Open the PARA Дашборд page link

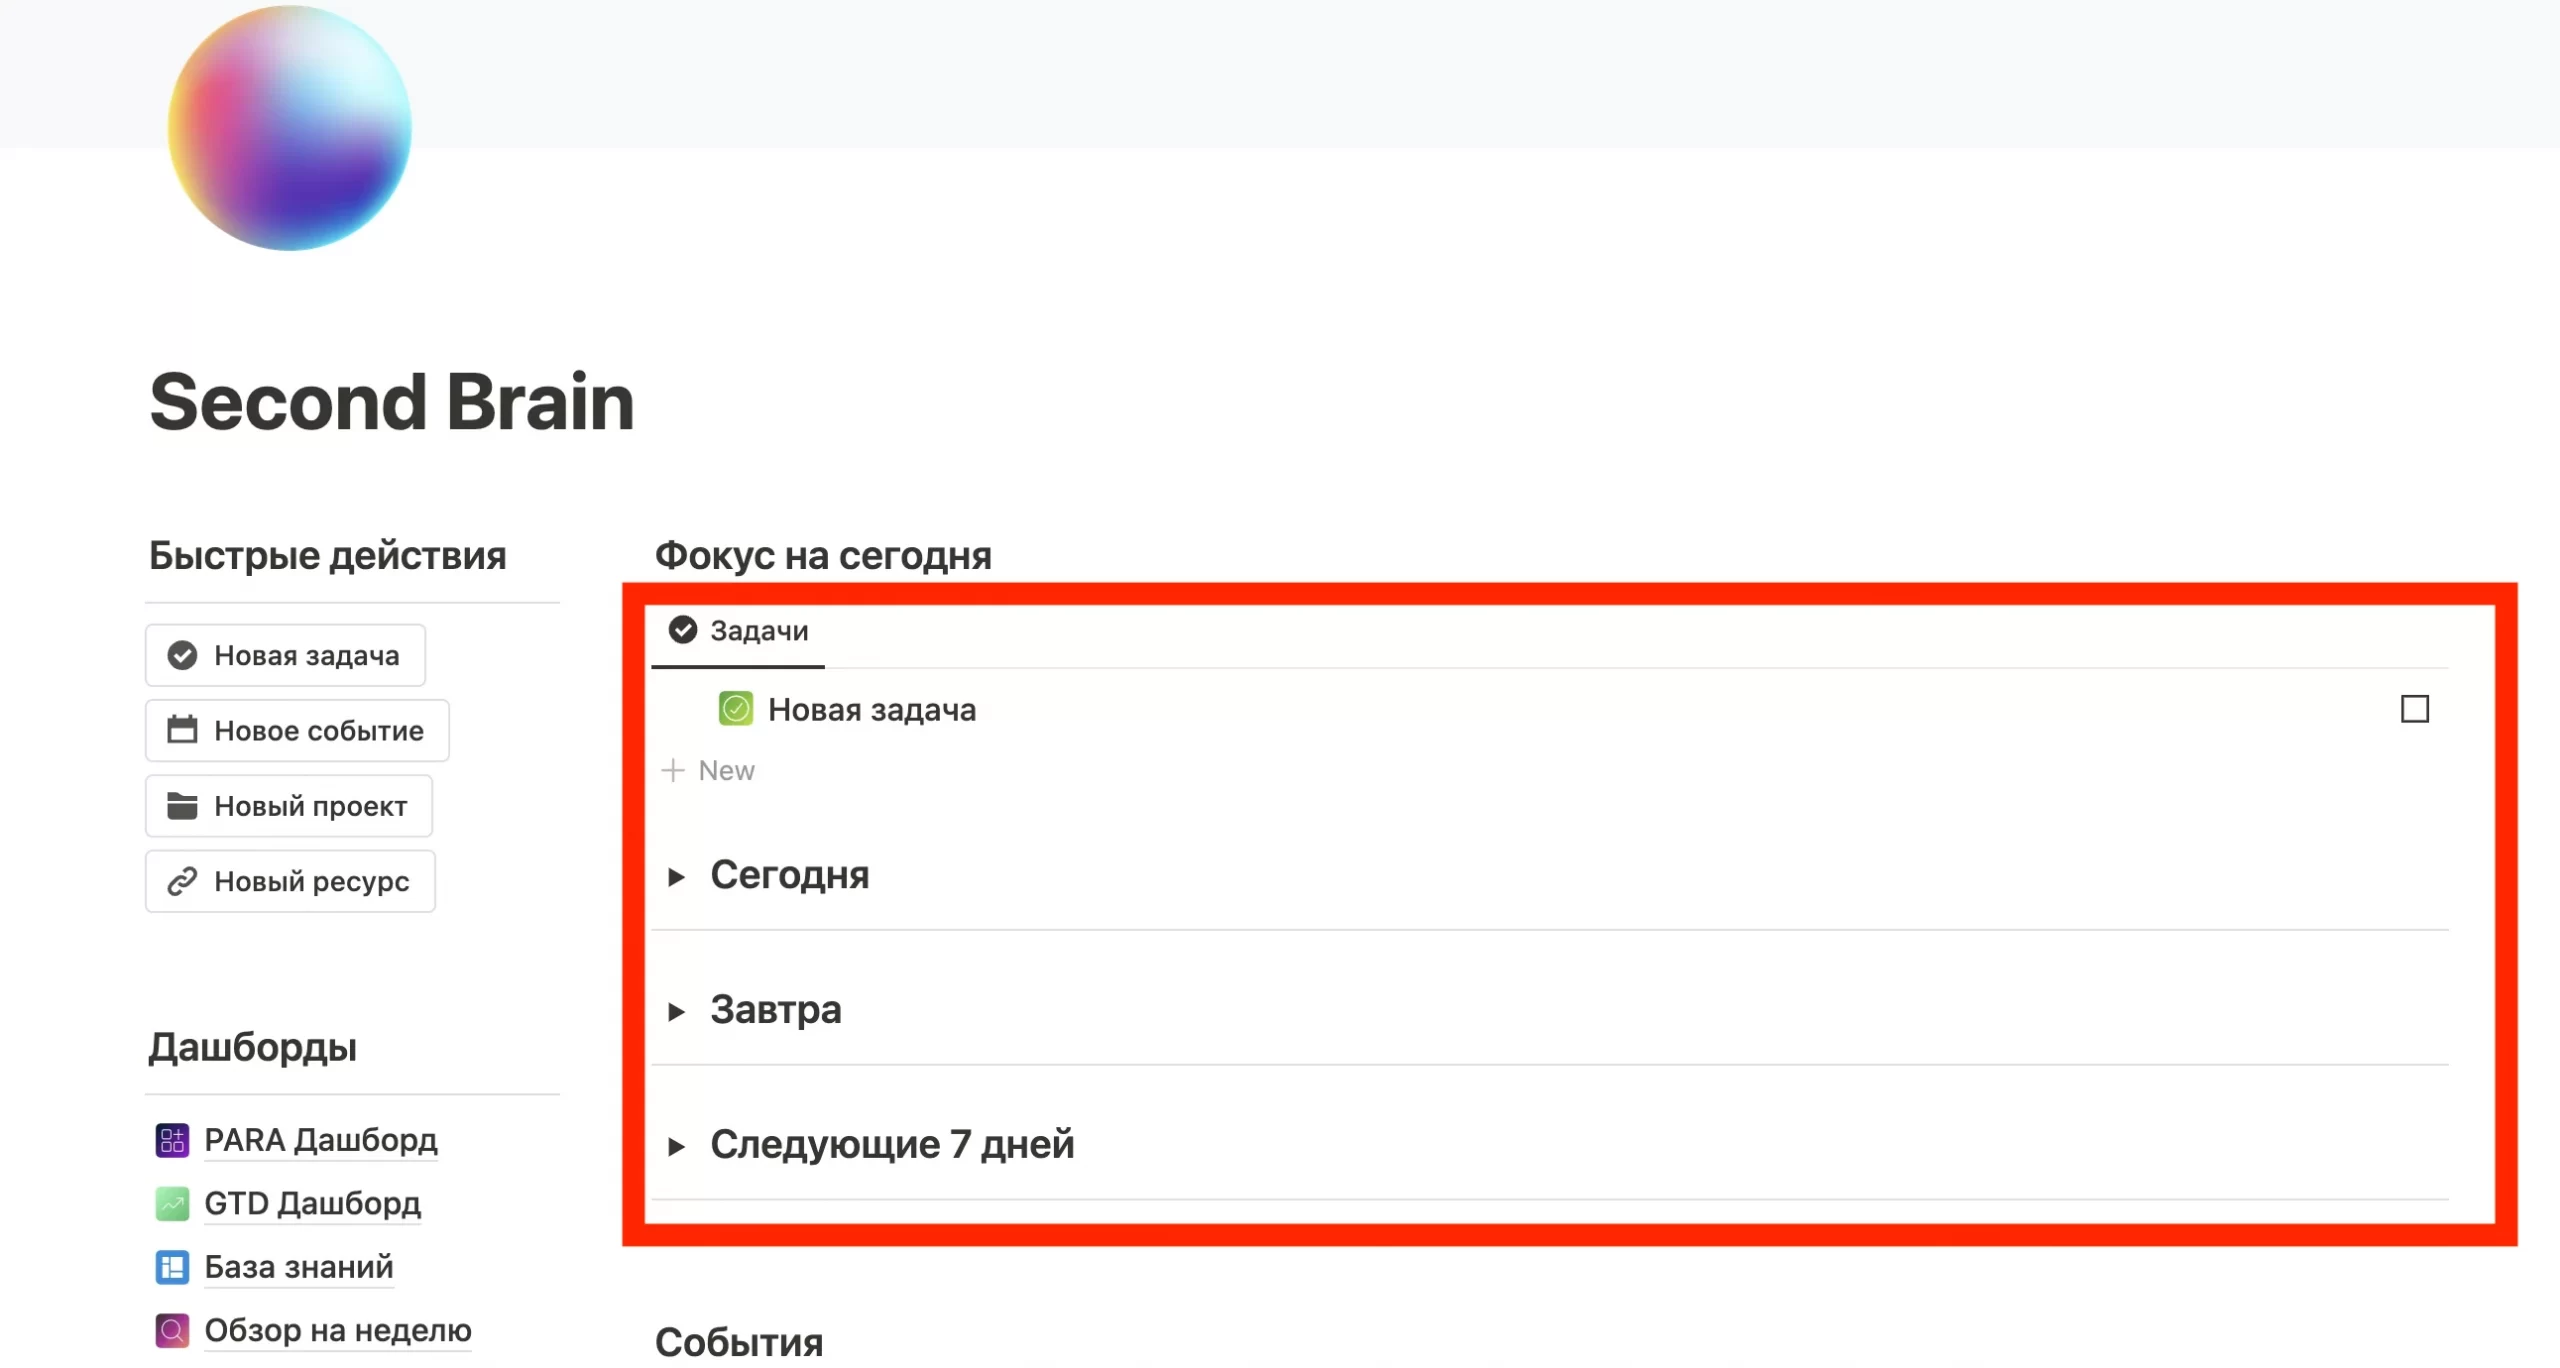pyautogui.click(x=321, y=1140)
